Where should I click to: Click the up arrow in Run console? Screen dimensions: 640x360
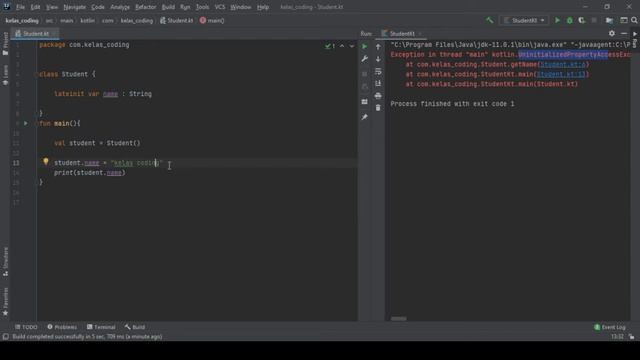point(378,47)
